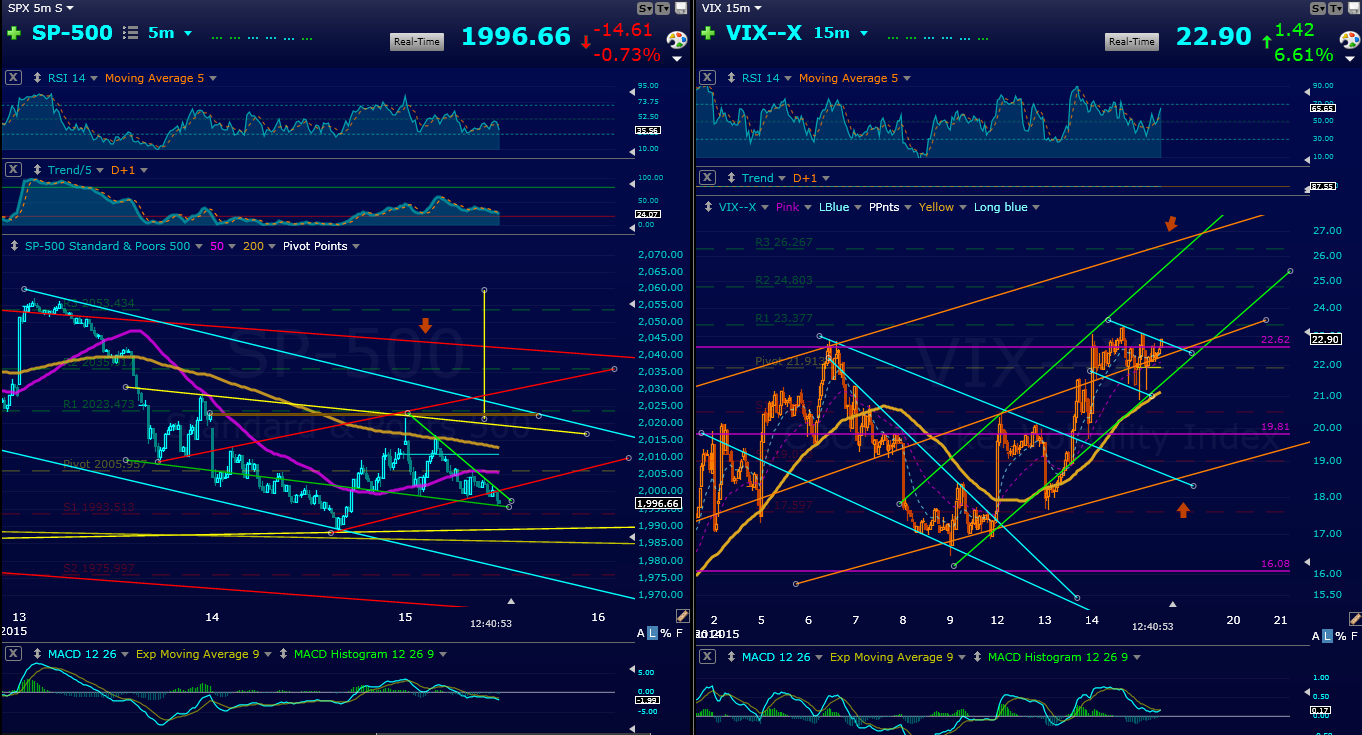Click the 1996.66 price label on SPX price axis

(658, 504)
